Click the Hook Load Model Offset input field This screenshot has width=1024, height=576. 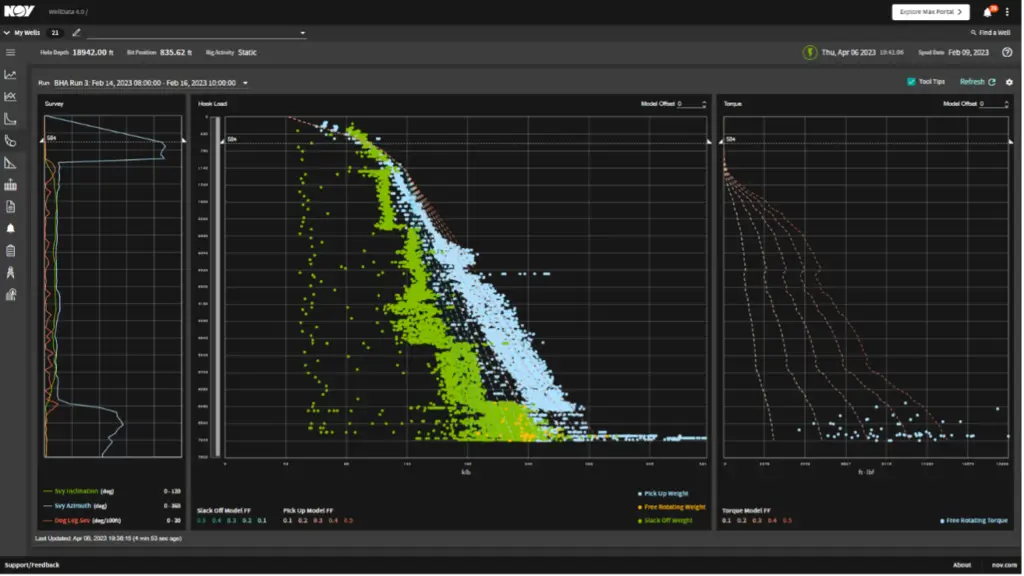pyautogui.click(x=689, y=104)
